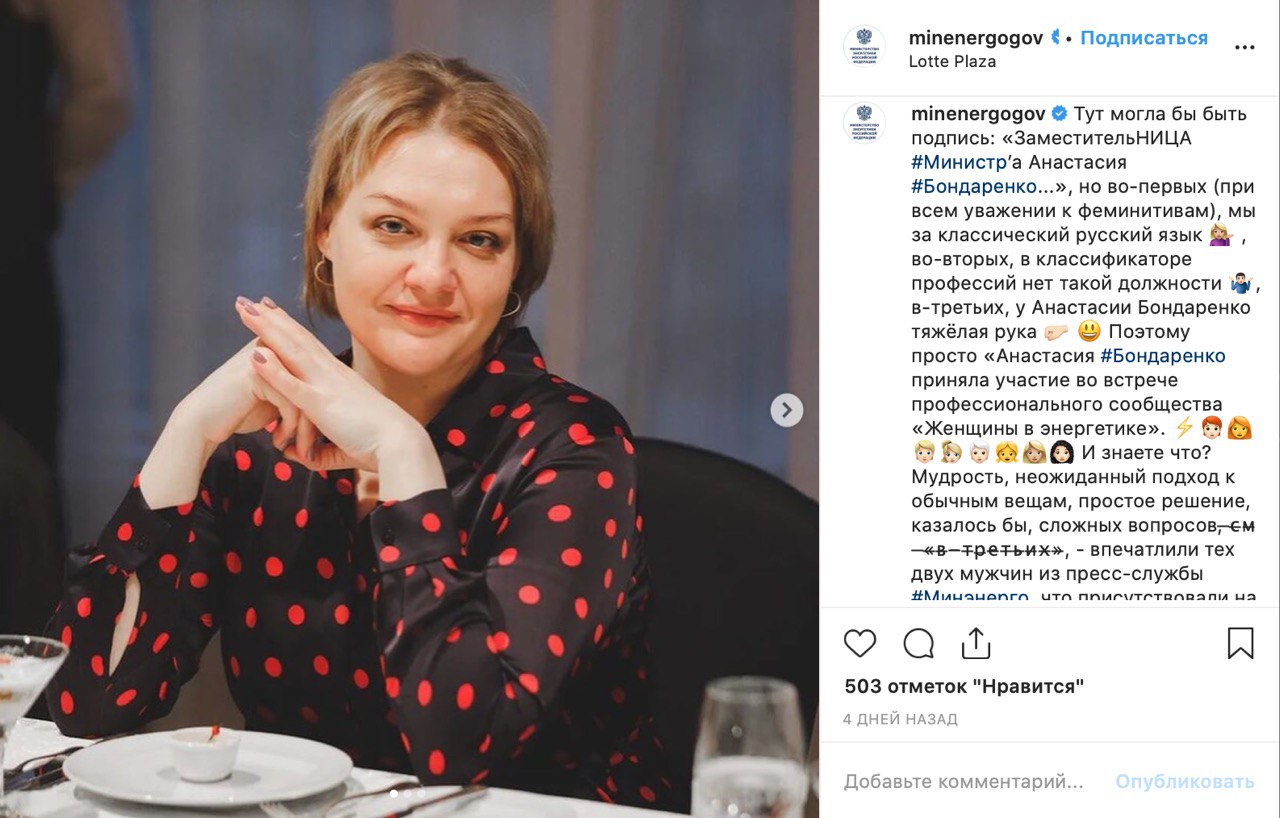This screenshot has width=1280, height=818.
Task: Post the comment with Опубликовать
Action: [x=1185, y=781]
